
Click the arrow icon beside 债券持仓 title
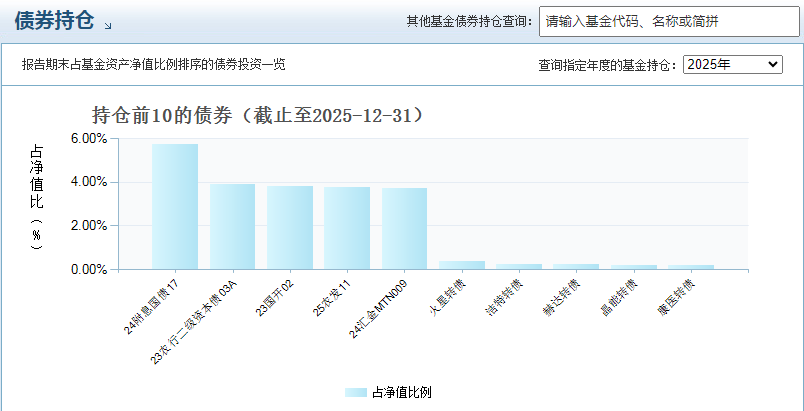(x=108, y=26)
